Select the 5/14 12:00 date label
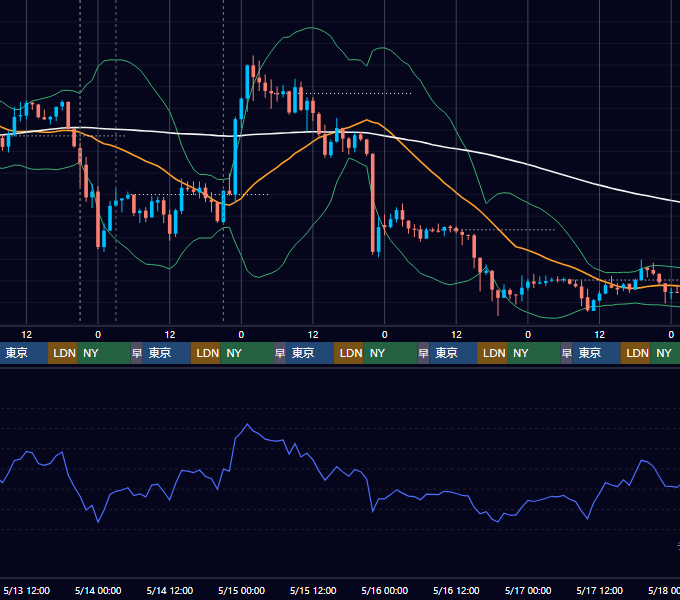The image size is (680, 600). [x=170, y=590]
